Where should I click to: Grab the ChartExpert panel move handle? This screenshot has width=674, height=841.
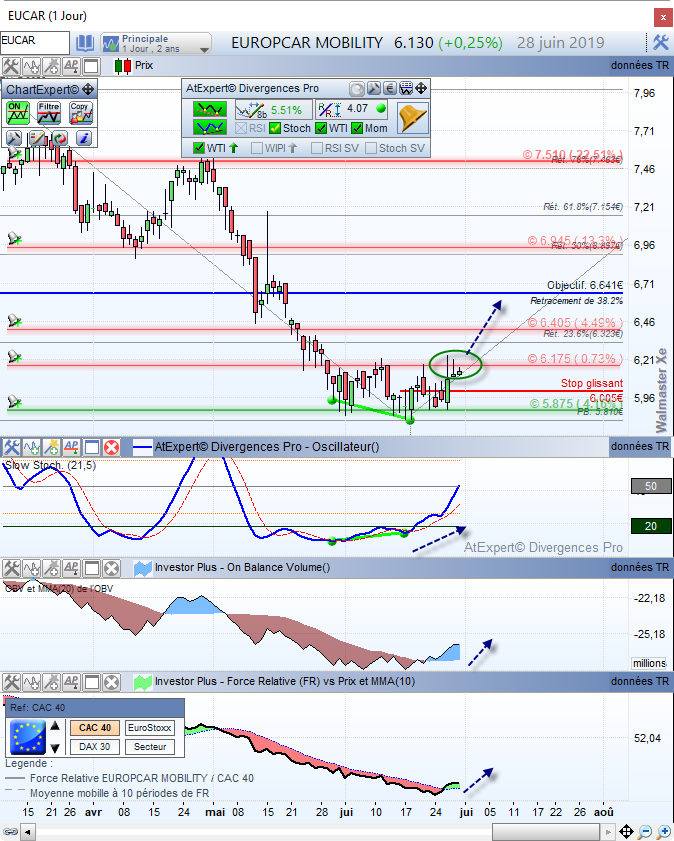(88, 89)
